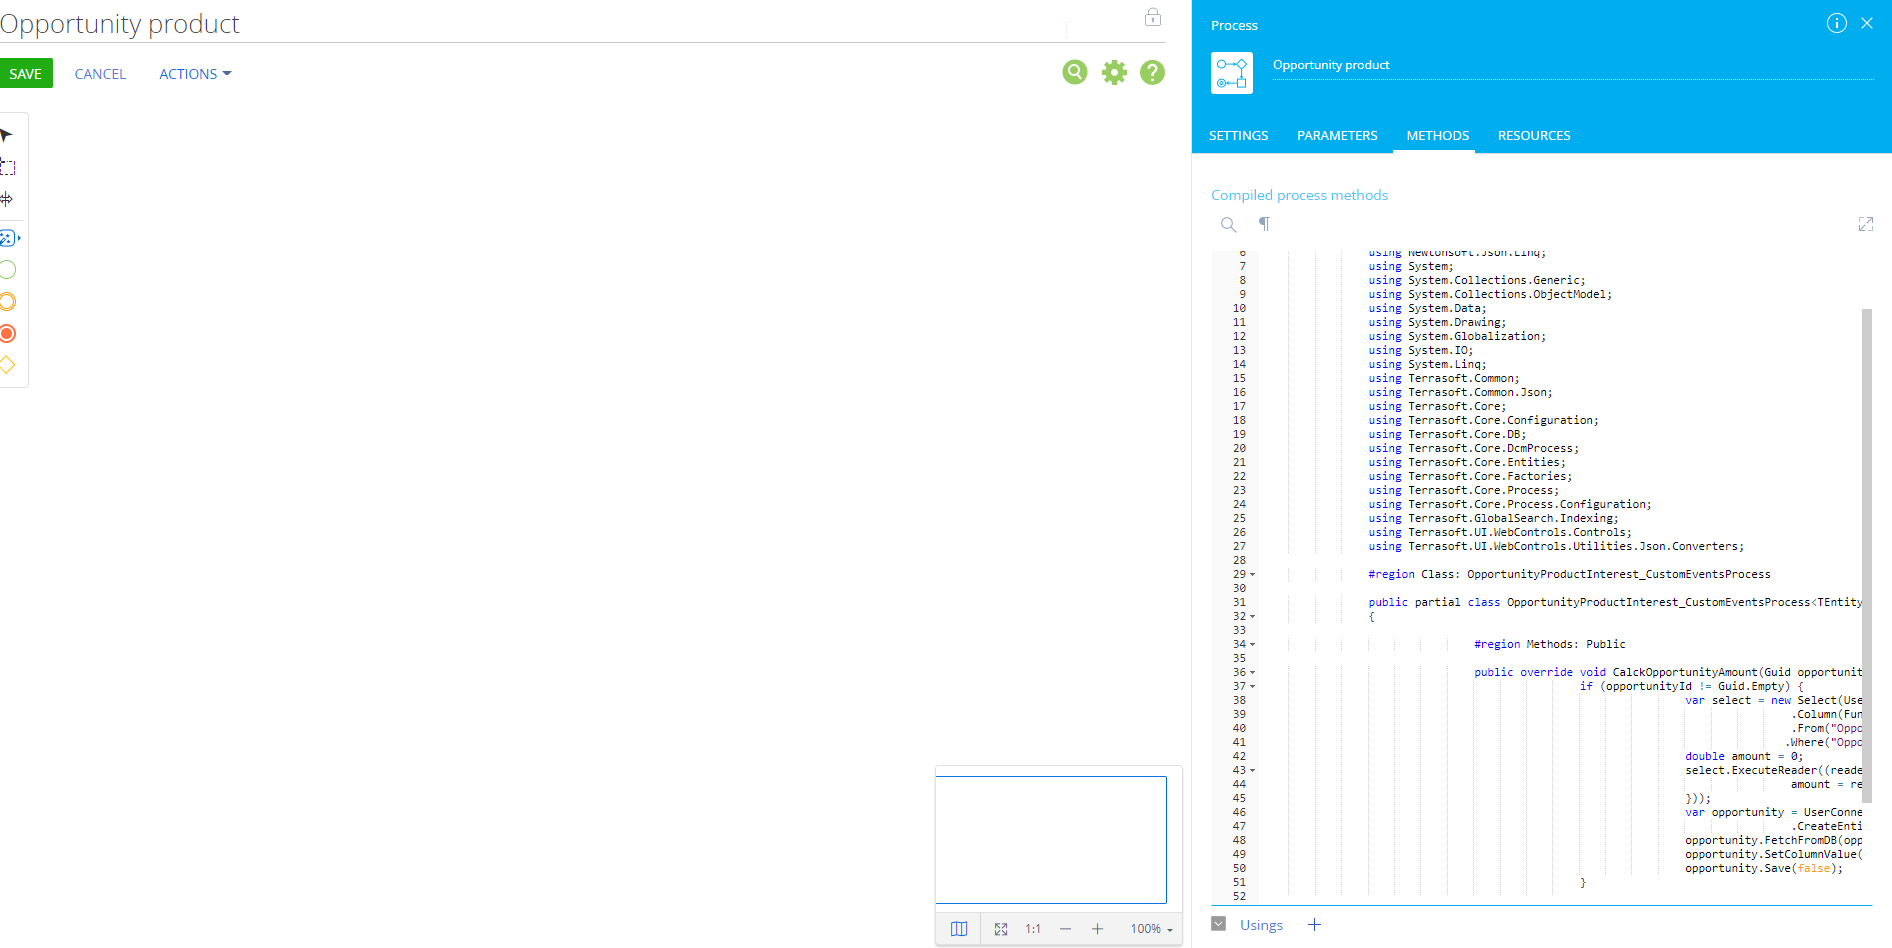This screenshot has width=1892, height=948.
Task: Click the 'Opportunity product' page title
Action: (x=120, y=24)
